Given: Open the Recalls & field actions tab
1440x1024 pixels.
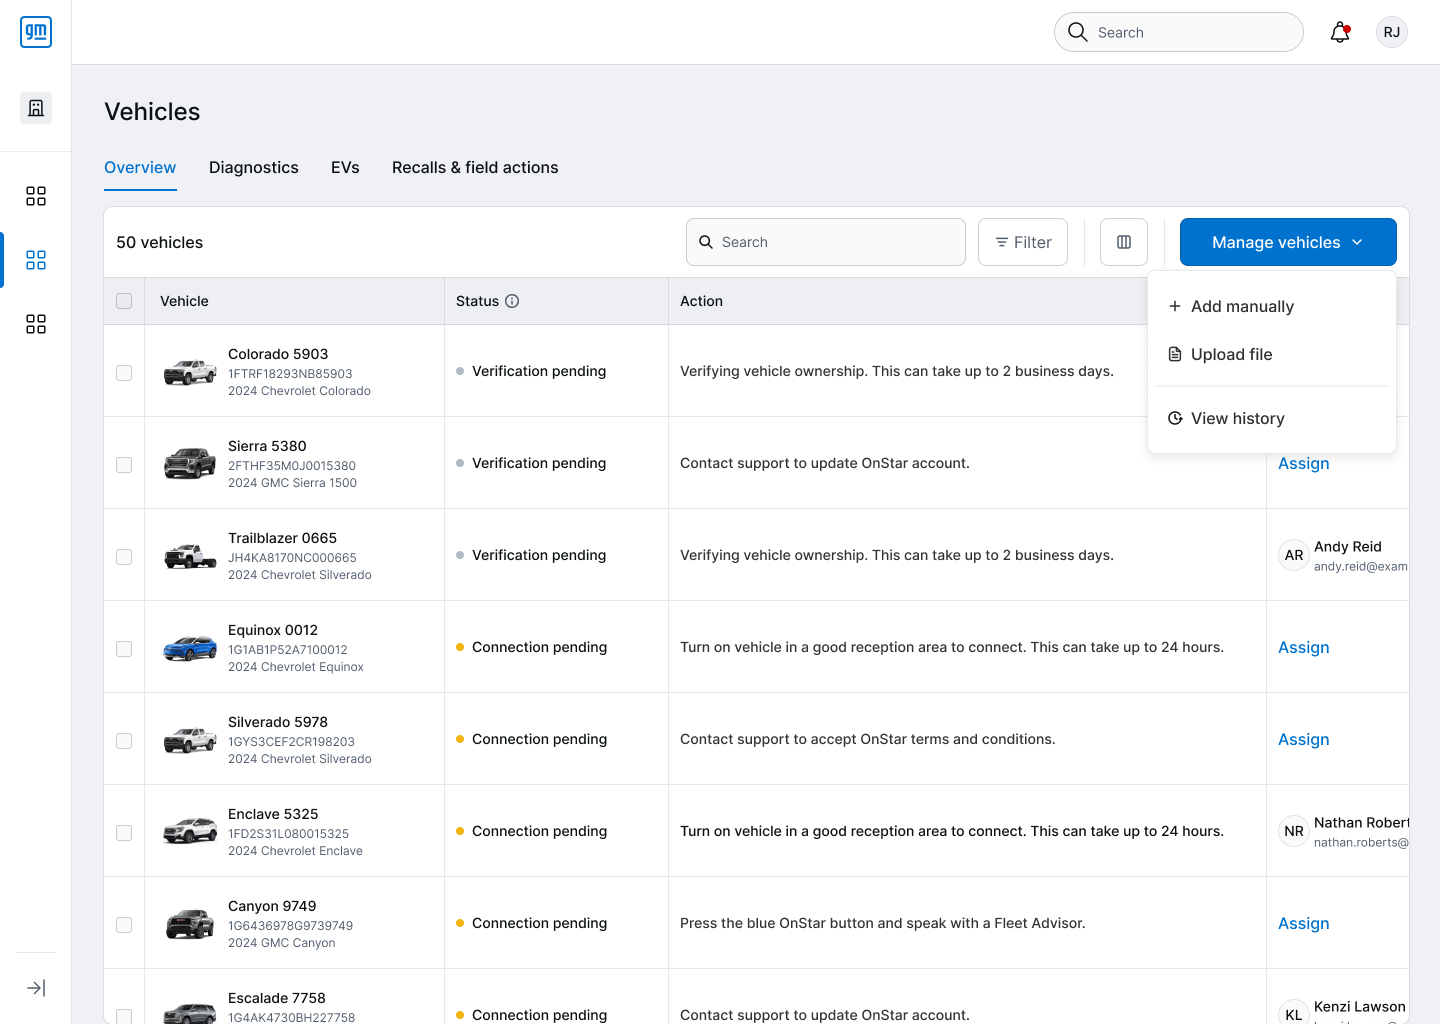Looking at the screenshot, I should (475, 167).
